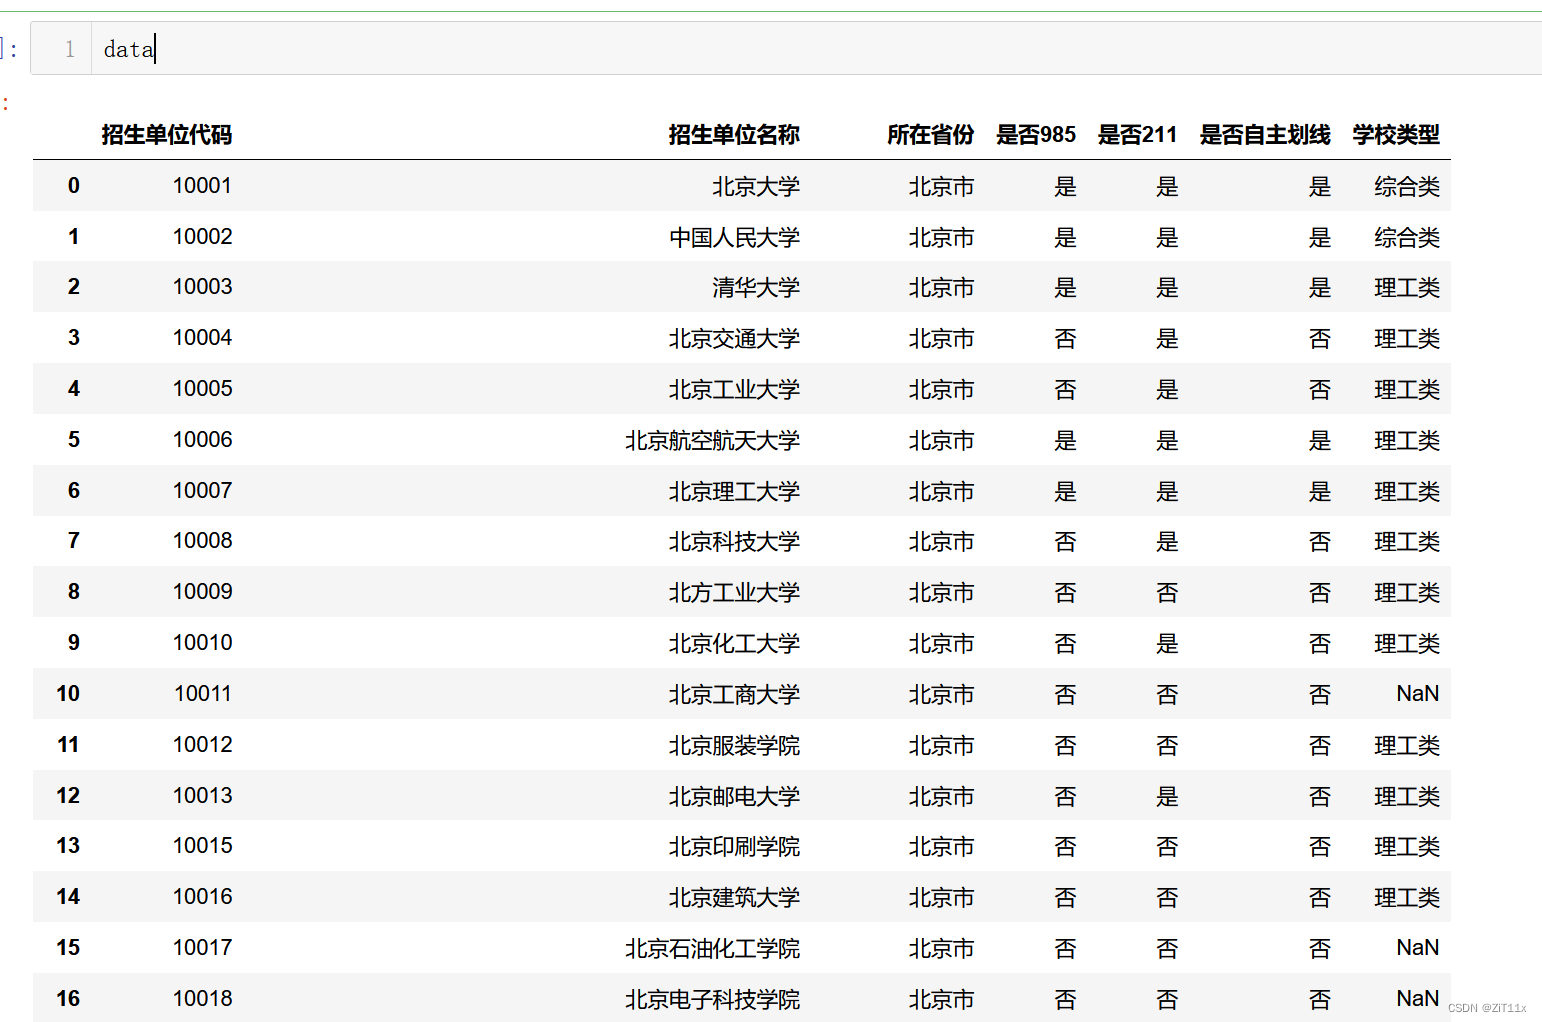Select the cell 北京交通大学
The width and height of the screenshot is (1542, 1022).
(735, 339)
